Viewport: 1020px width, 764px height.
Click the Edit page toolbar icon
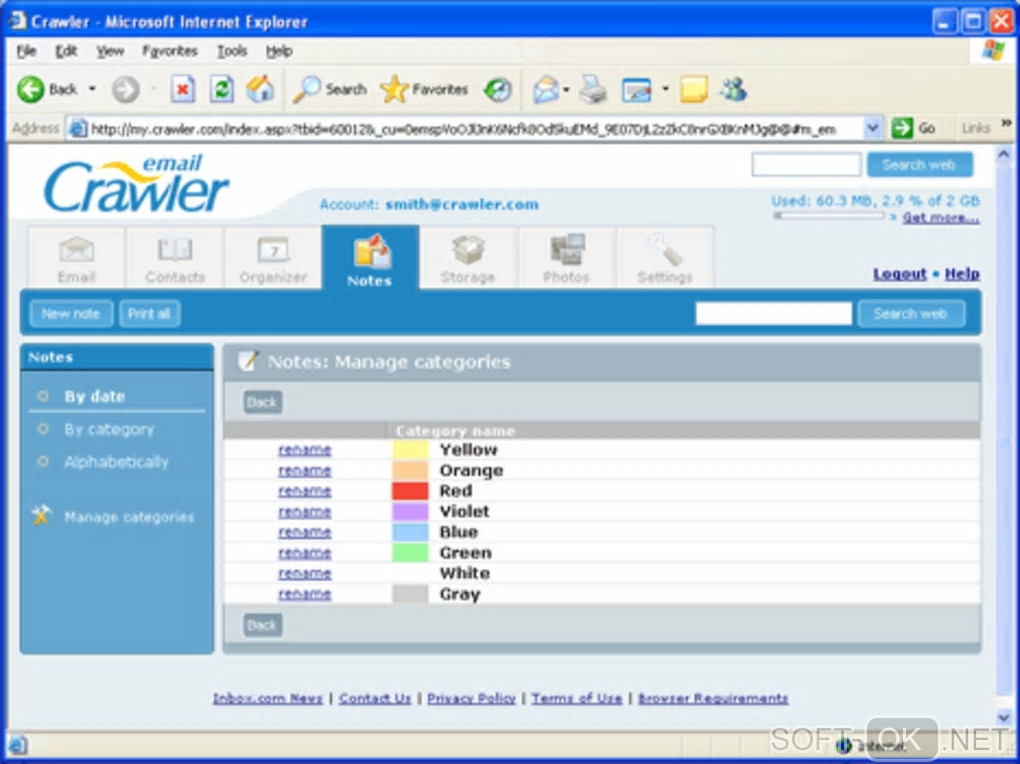tap(636, 90)
